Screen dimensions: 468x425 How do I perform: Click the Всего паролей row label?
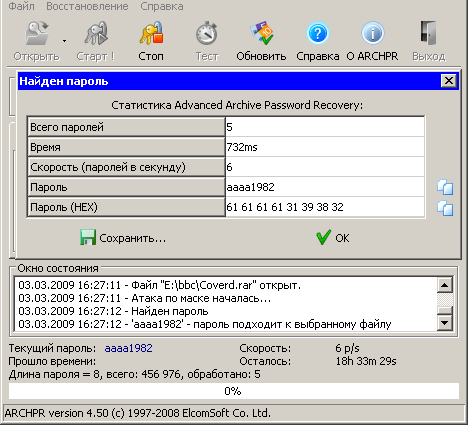(126, 127)
